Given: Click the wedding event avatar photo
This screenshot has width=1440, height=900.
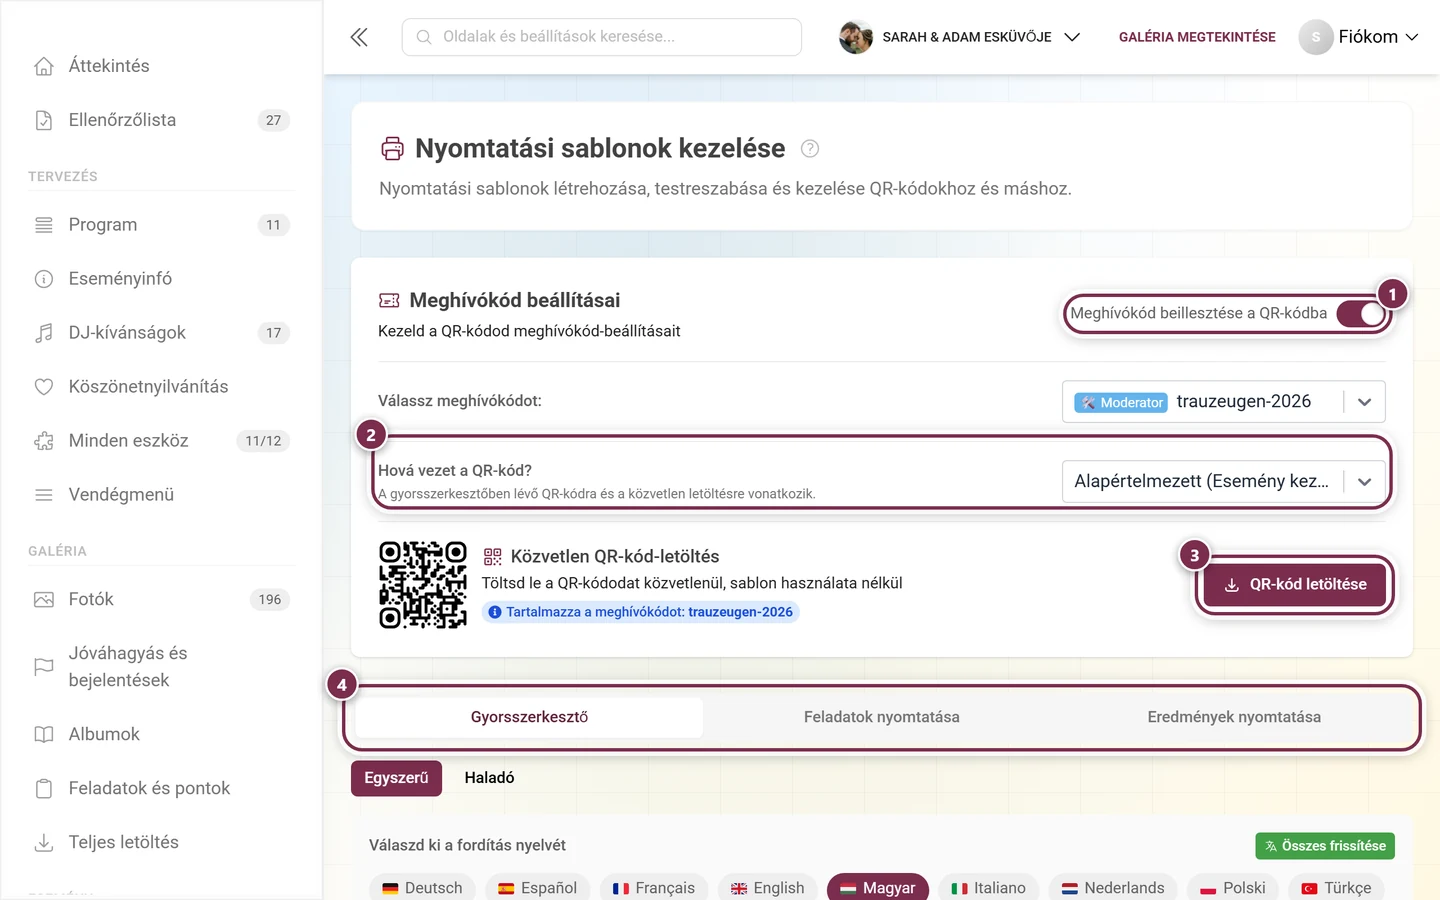Looking at the screenshot, I should (x=856, y=37).
